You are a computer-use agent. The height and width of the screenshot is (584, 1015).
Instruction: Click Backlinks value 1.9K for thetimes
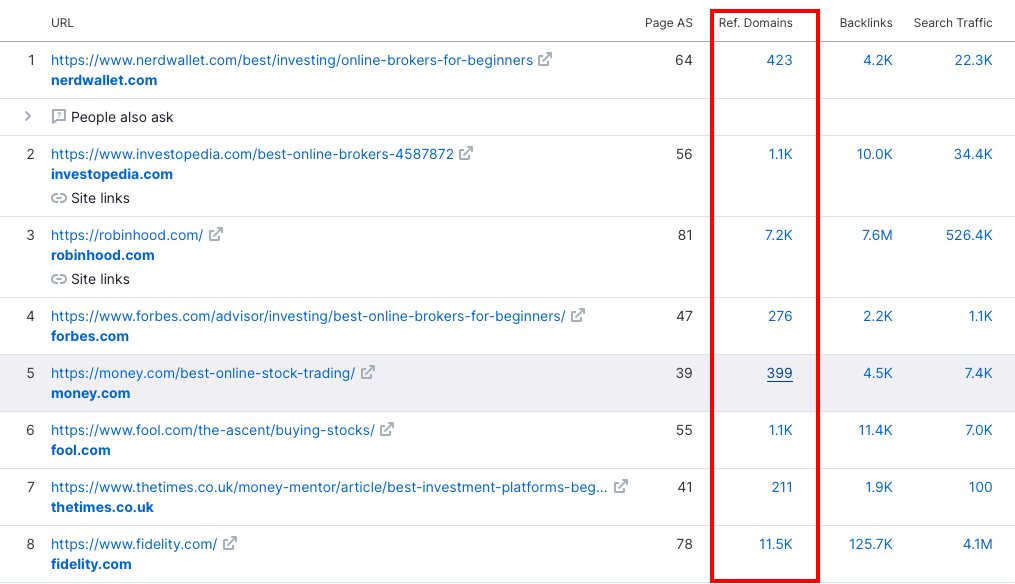tap(879, 487)
